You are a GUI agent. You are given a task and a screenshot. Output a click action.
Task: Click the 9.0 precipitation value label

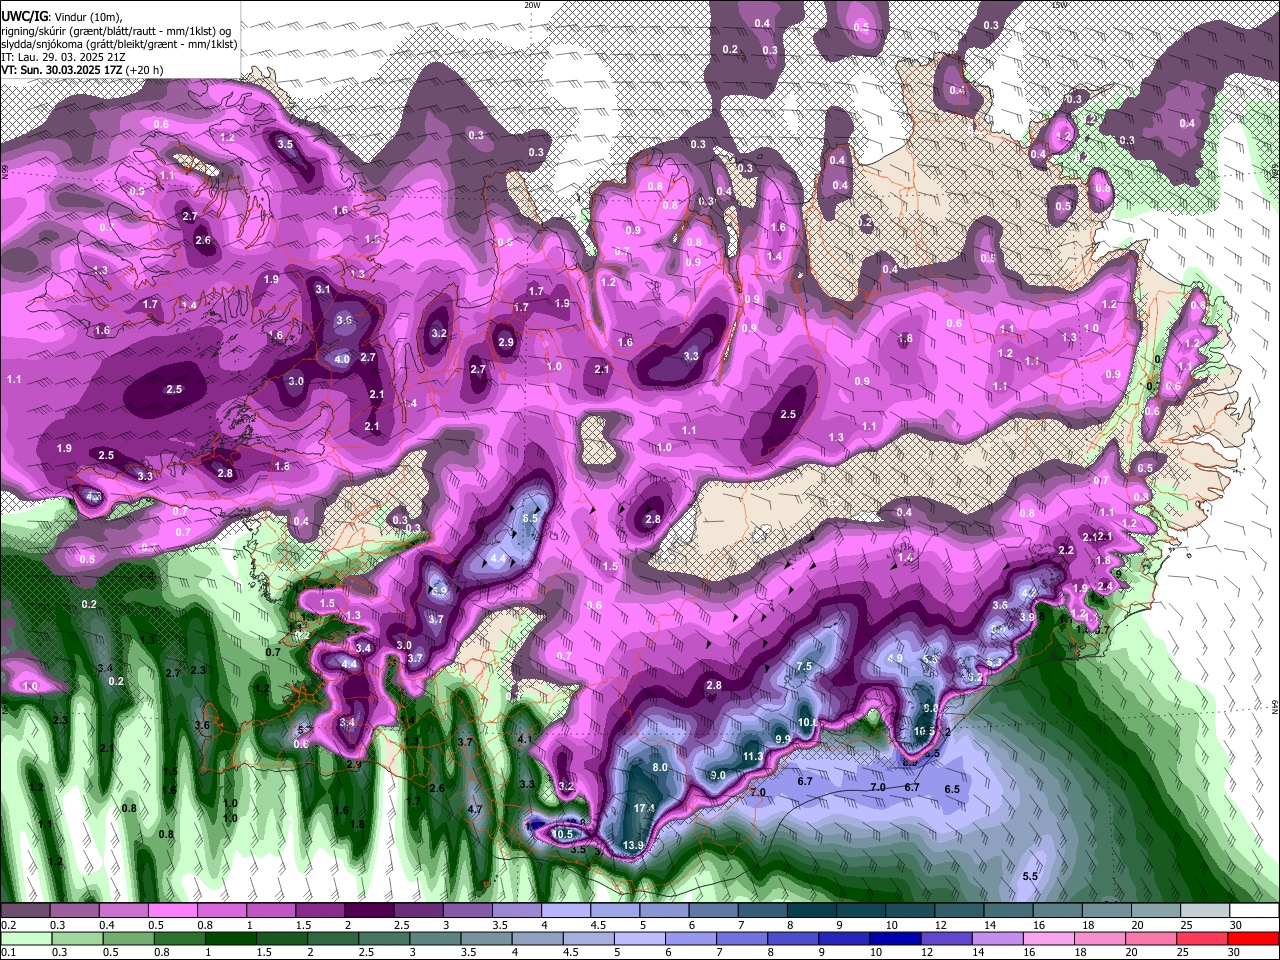(x=718, y=775)
